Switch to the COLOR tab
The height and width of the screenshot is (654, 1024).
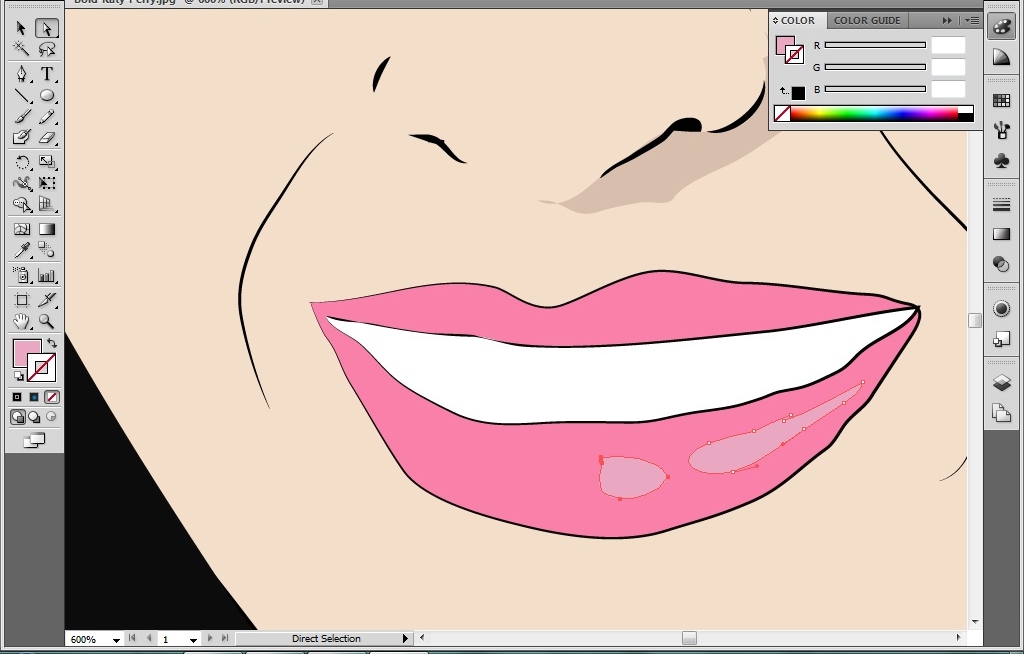pos(798,20)
